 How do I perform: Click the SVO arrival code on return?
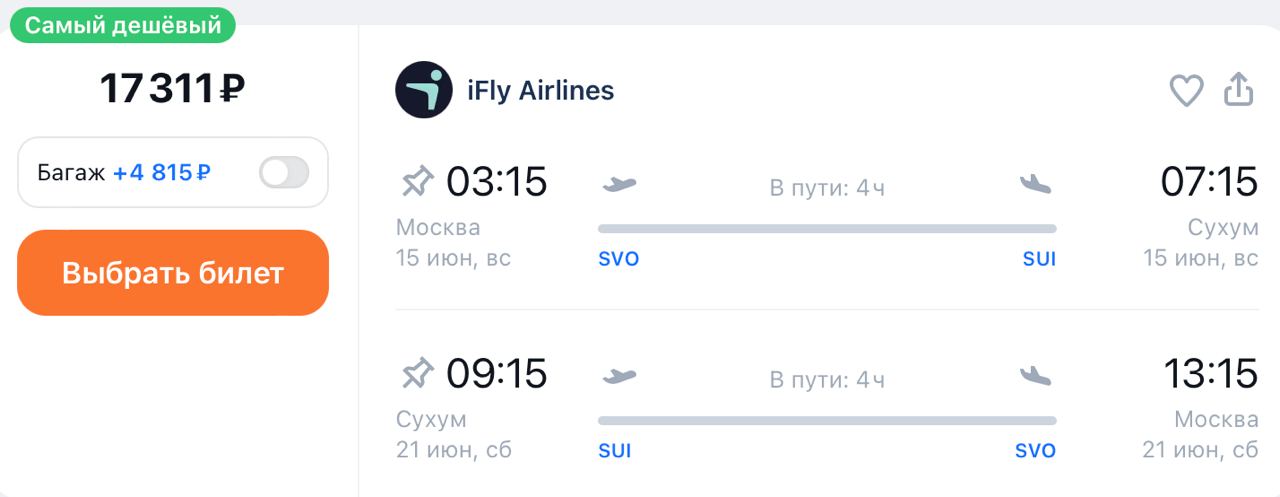1035,451
